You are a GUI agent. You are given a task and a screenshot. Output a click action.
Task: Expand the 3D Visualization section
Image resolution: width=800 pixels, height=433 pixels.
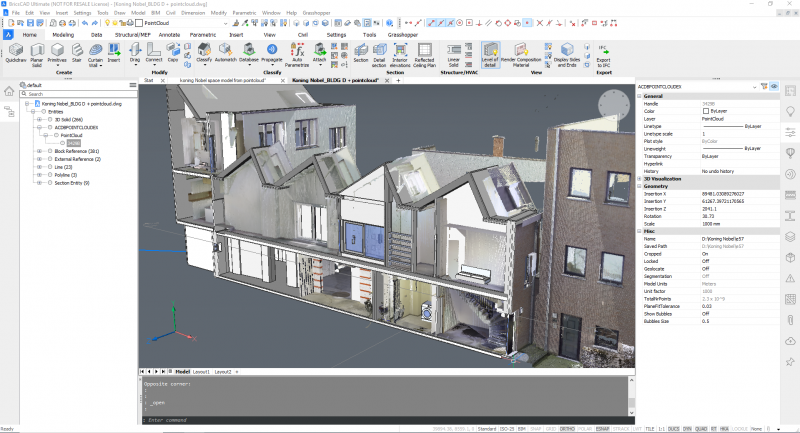(640, 179)
